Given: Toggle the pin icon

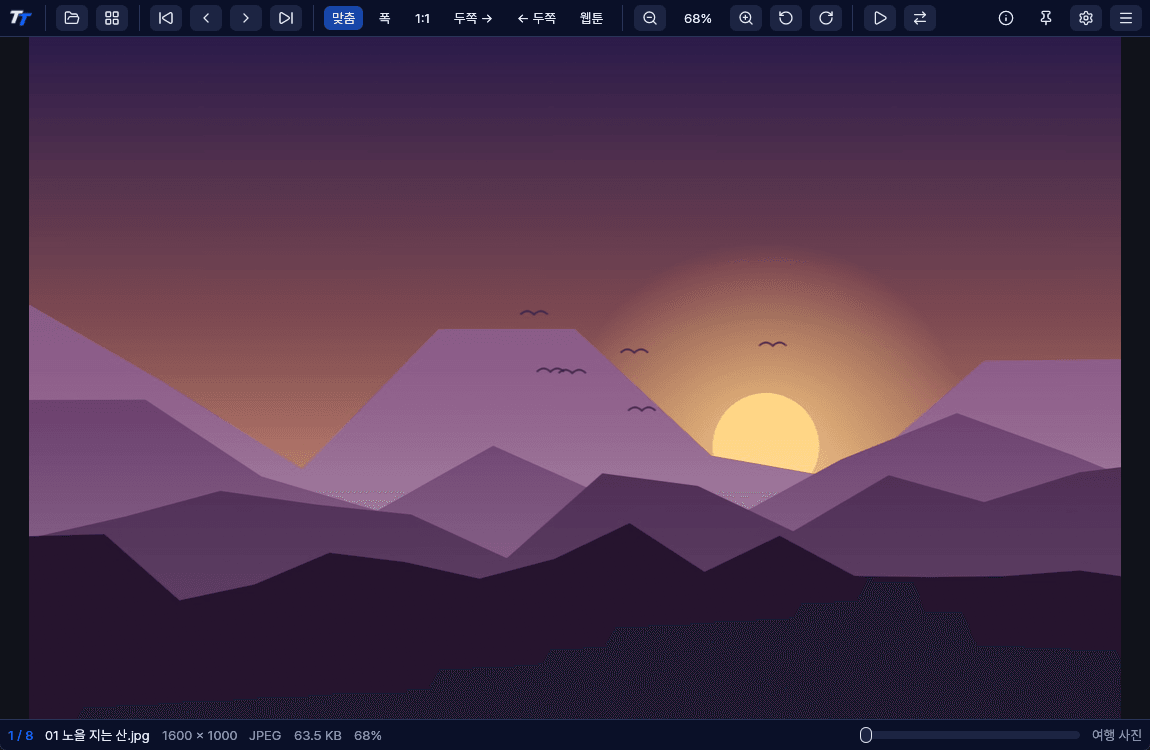Looking at the screenshot, I should pos(1046,18).
